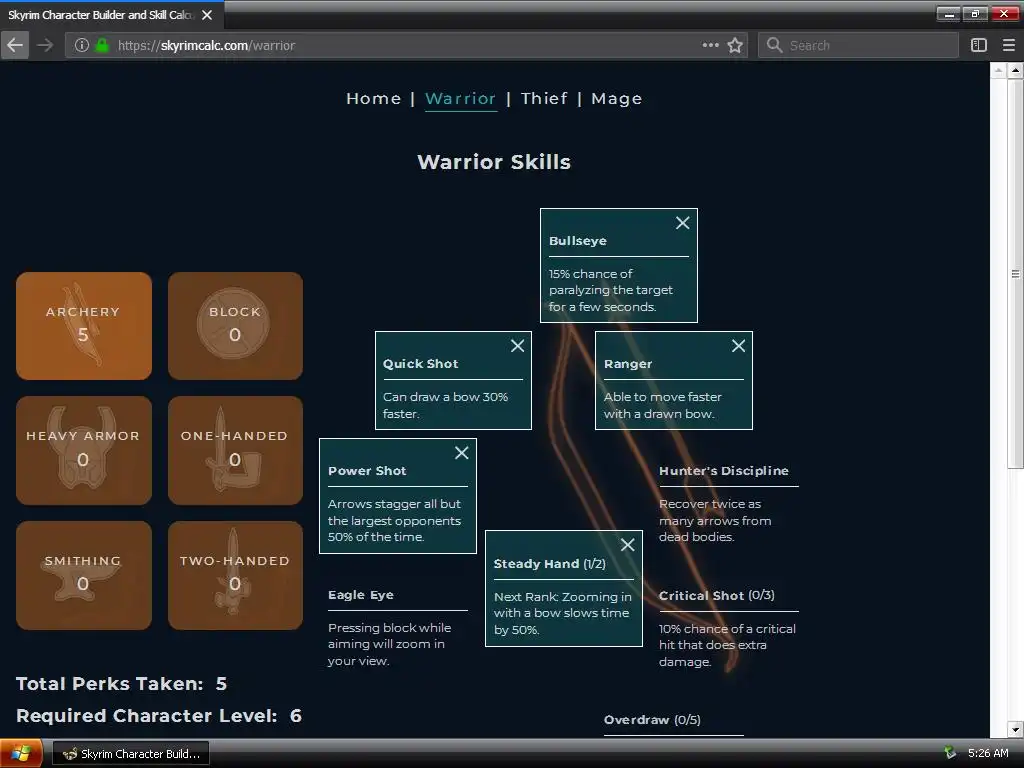
Task: Select the Archery skill tile
Action: (x=84, y=326)
